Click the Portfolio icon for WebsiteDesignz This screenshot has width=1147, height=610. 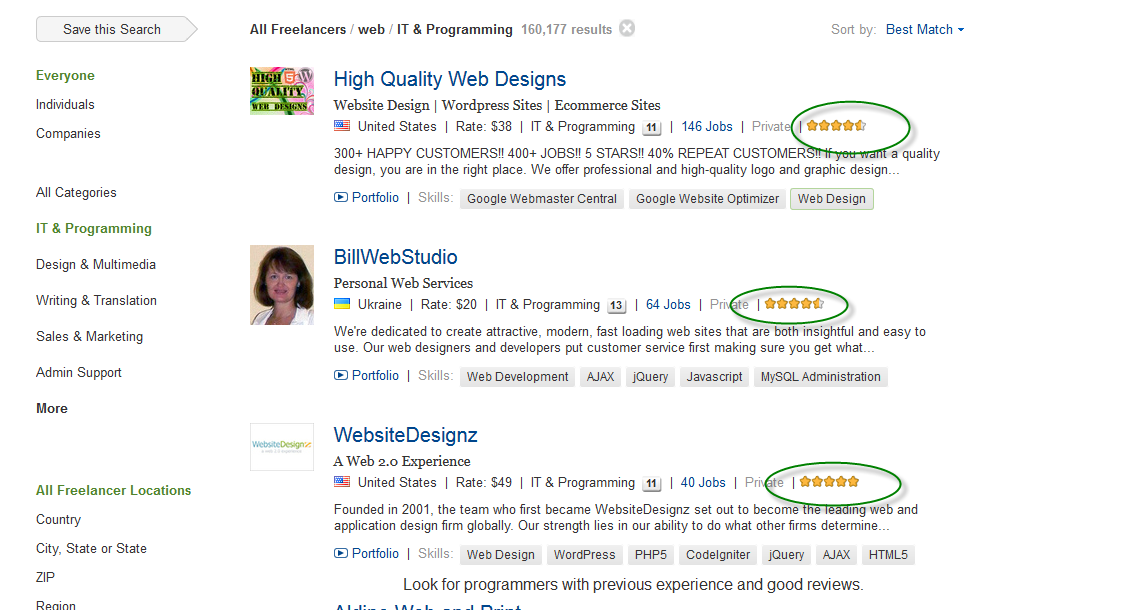click(341, 554)
